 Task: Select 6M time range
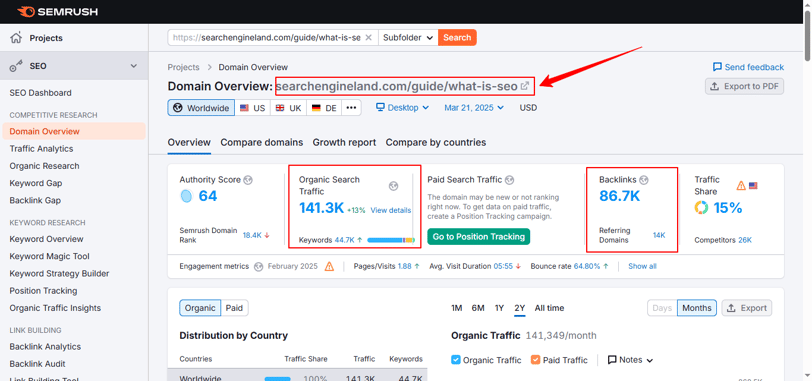(x=478, y=308)
